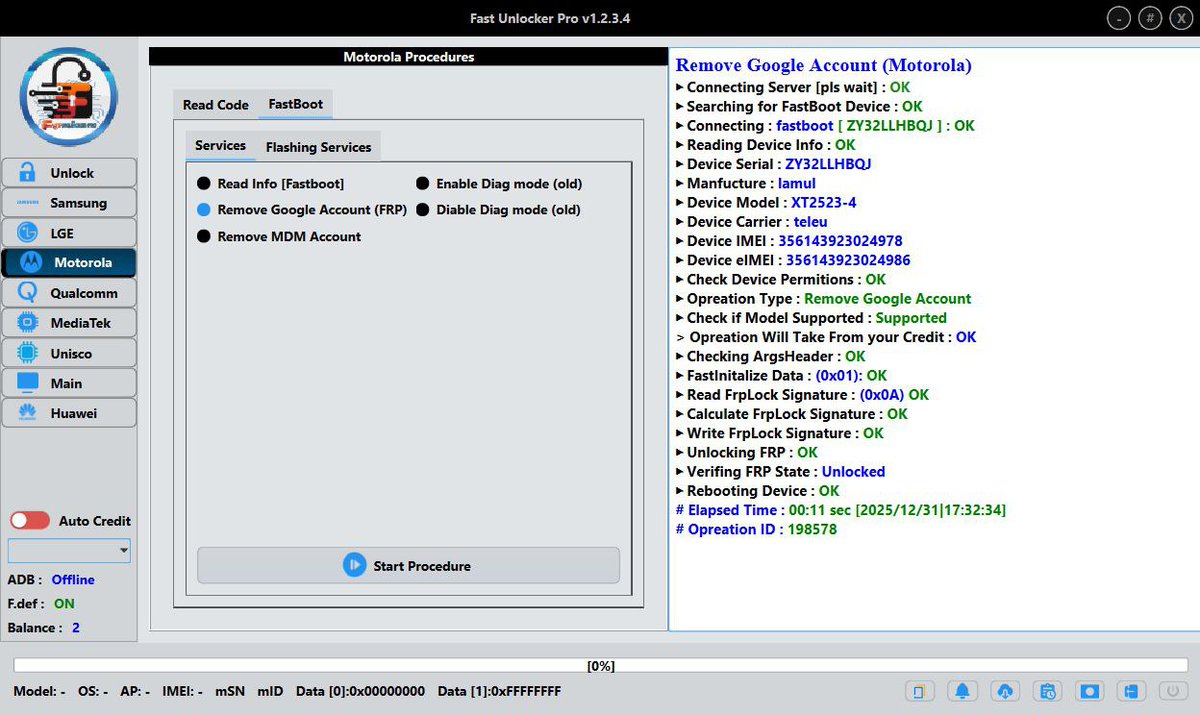1200x715 pixels.
Task: Open the clipboard history icon
Action: point(1047,691)
